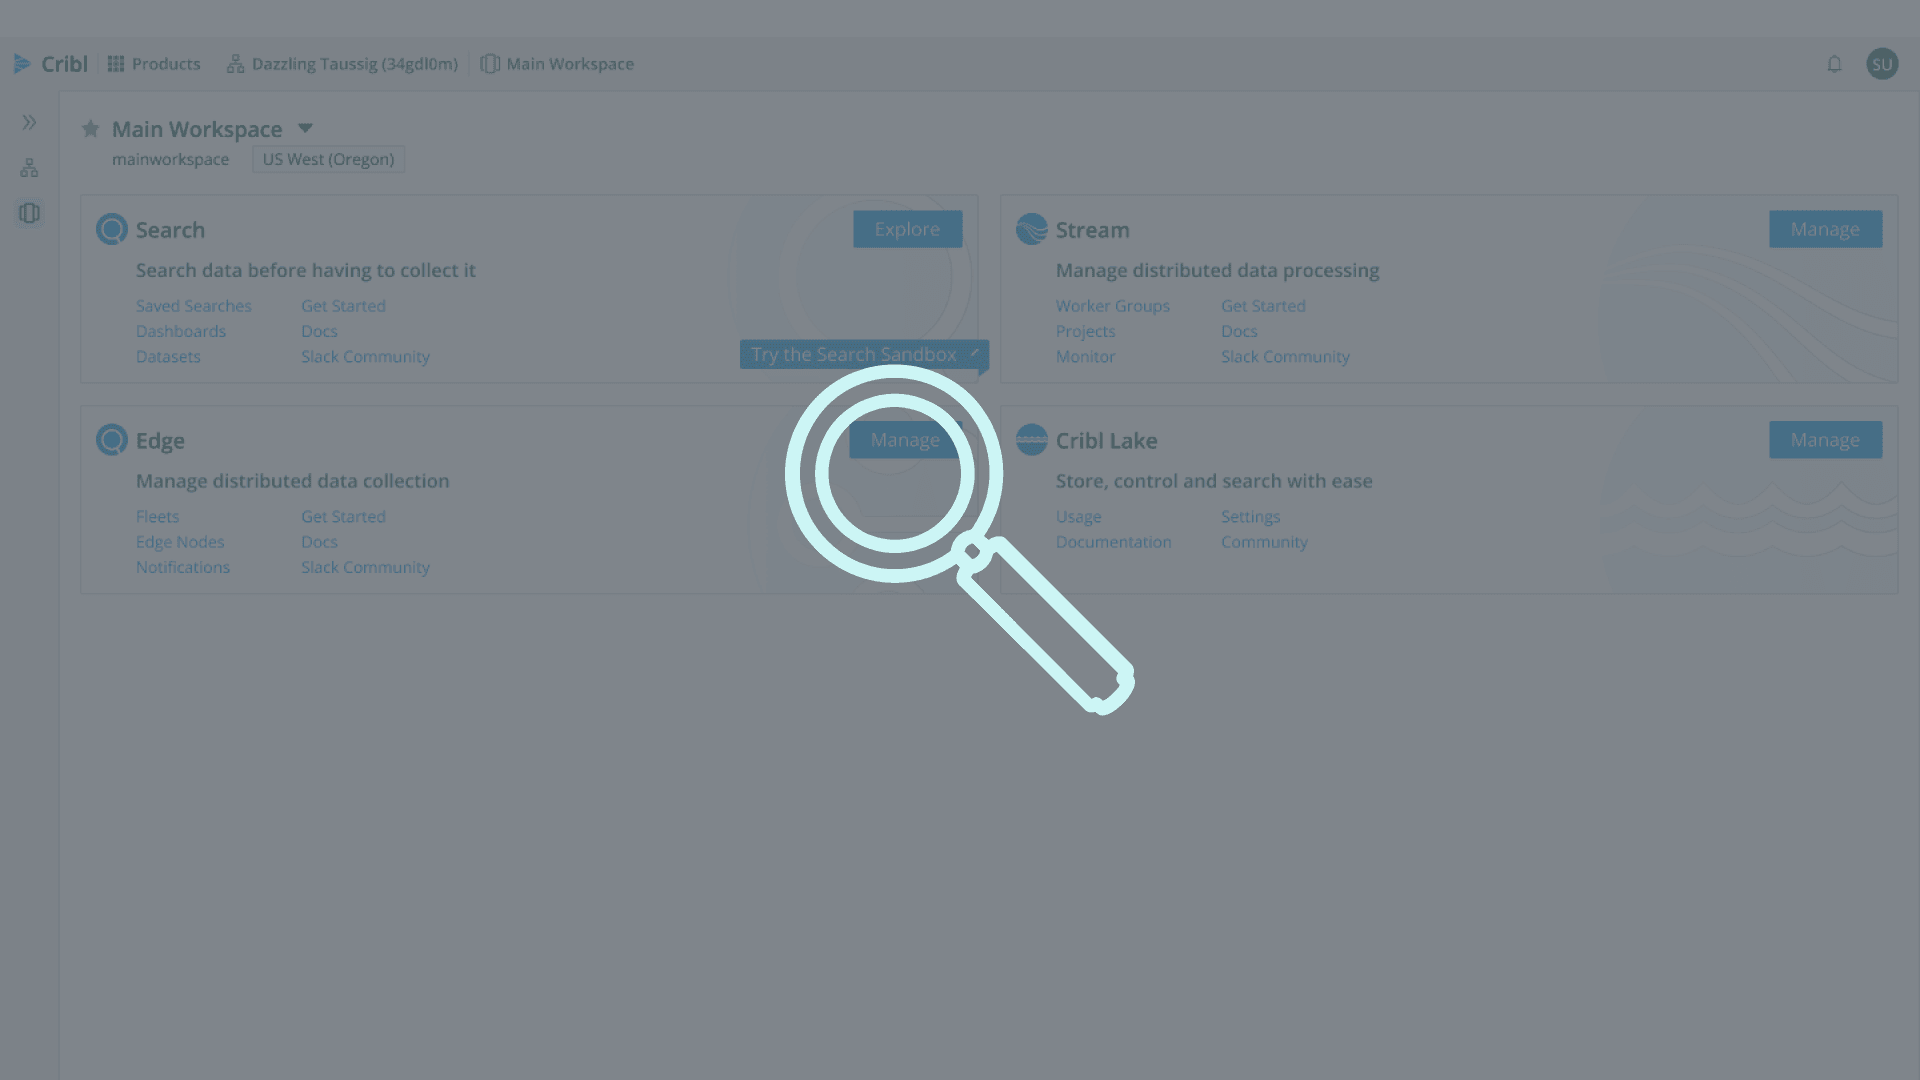Open Slack Community link in Search card
1920x1080 pixels.
coord(365,356)
